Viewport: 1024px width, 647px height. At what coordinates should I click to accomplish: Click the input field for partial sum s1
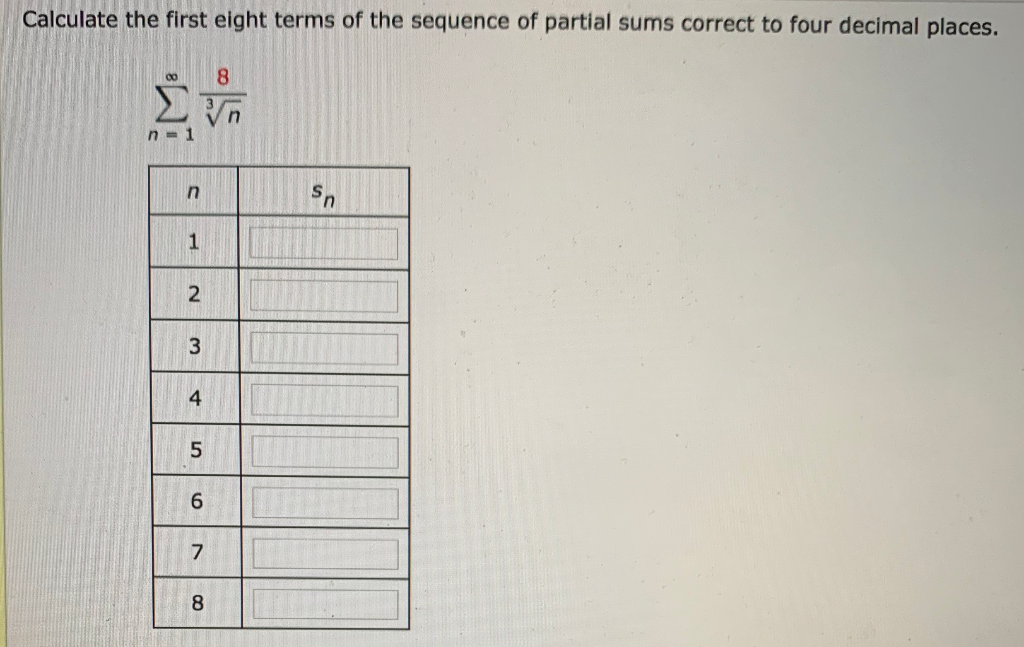point(324,242)
